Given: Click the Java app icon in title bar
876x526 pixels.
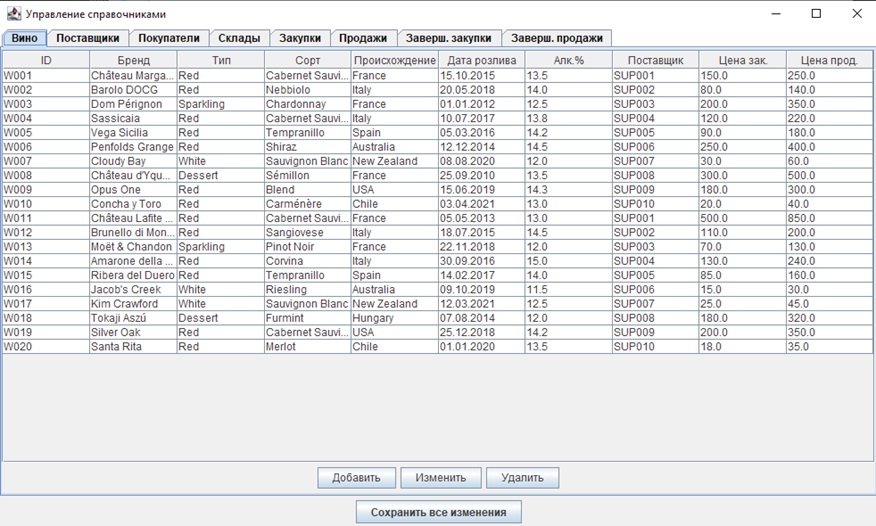Looking at the screenshot, I should (x=13, y=14).
